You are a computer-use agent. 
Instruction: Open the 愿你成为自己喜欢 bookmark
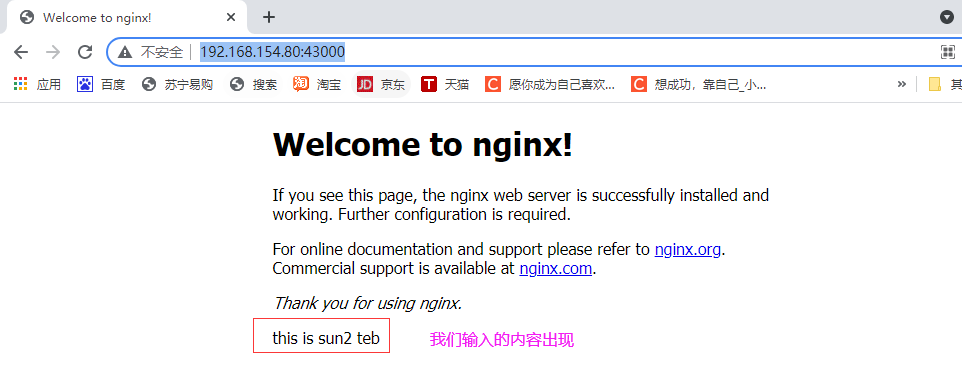550,85
